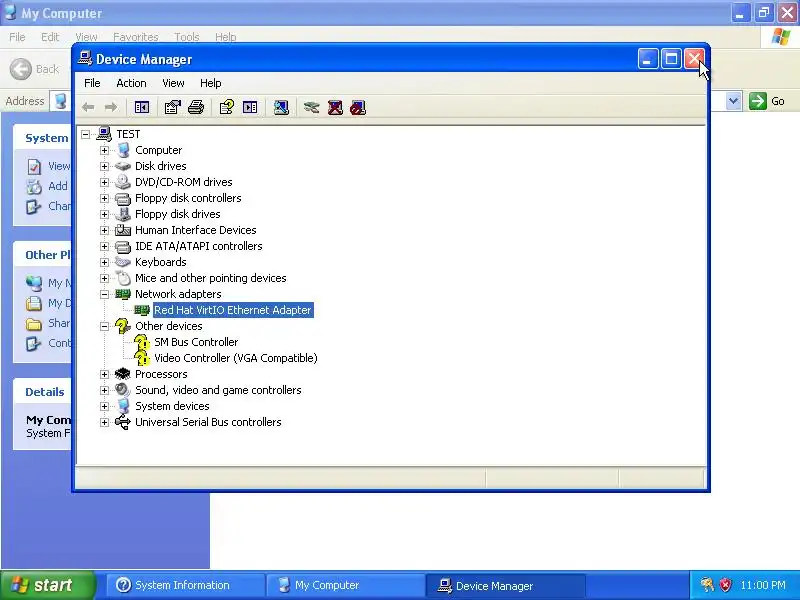Screen dimensions: 800x600
Task: Expand the Processors category
Action: point(105,374)
